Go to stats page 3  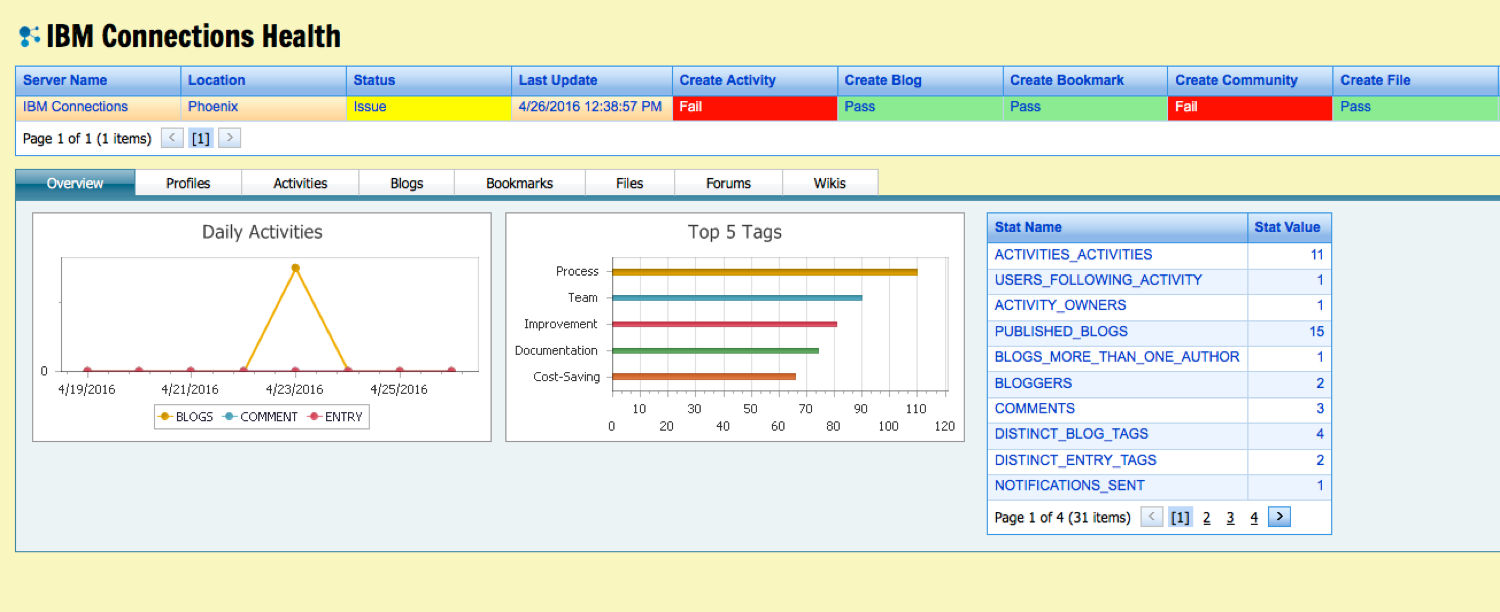(x=1230, y=518)
